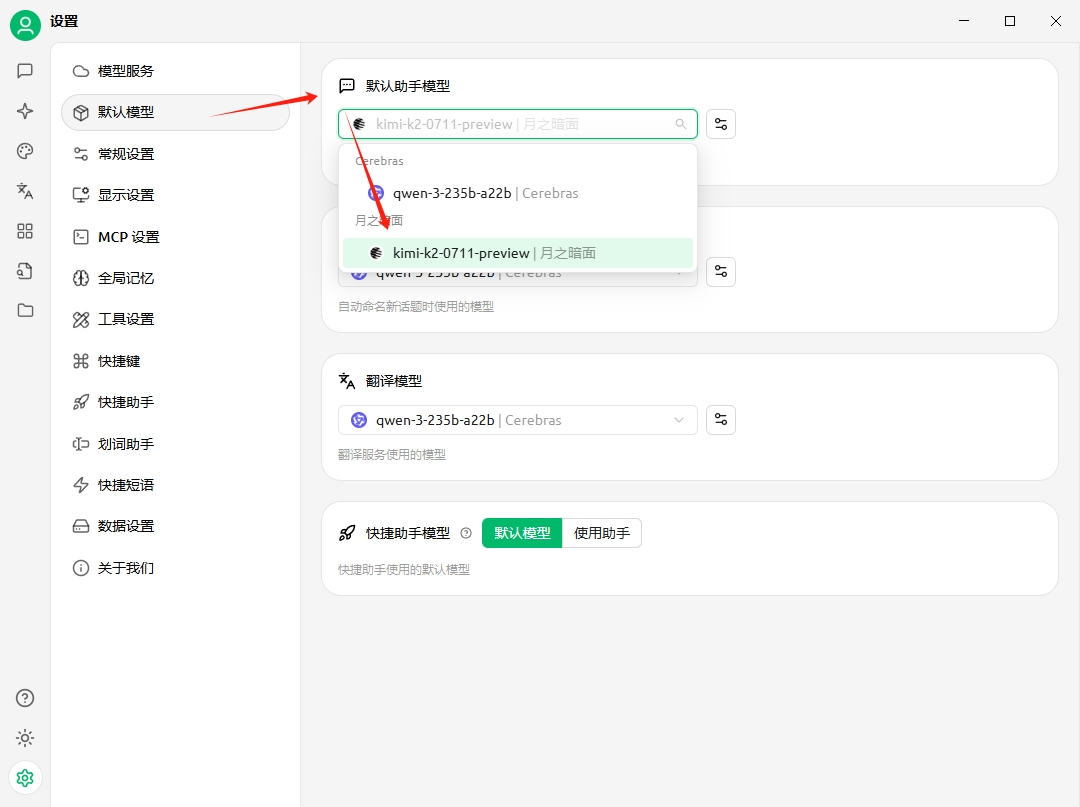Open the sparkle agents sidebar icon
The image size is (1080, 807).
25,111
